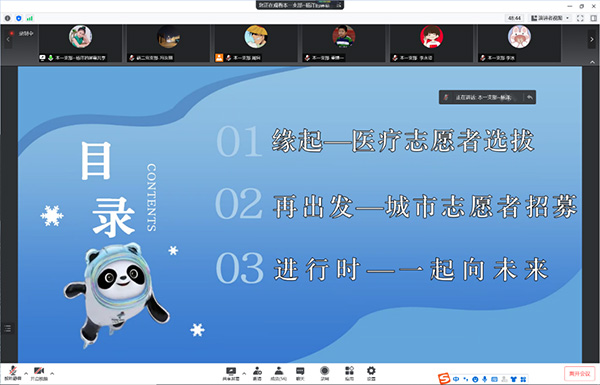Select participant with boy photo avatar
Screen dimensions: 600x385
tap(344, 37)
